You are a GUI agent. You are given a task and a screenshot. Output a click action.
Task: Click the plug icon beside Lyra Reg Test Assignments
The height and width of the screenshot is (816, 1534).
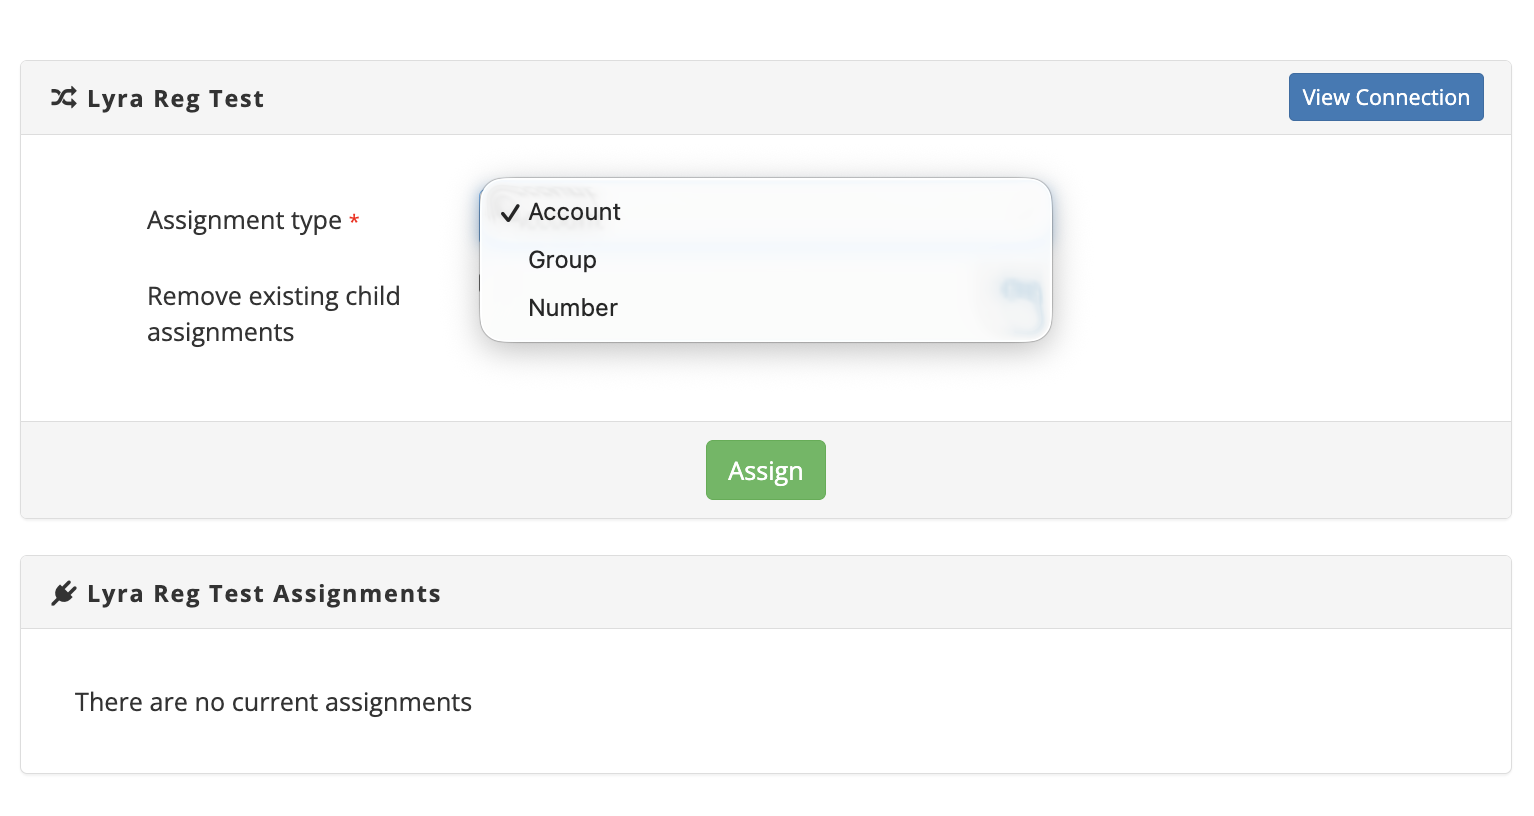[64, 593]
